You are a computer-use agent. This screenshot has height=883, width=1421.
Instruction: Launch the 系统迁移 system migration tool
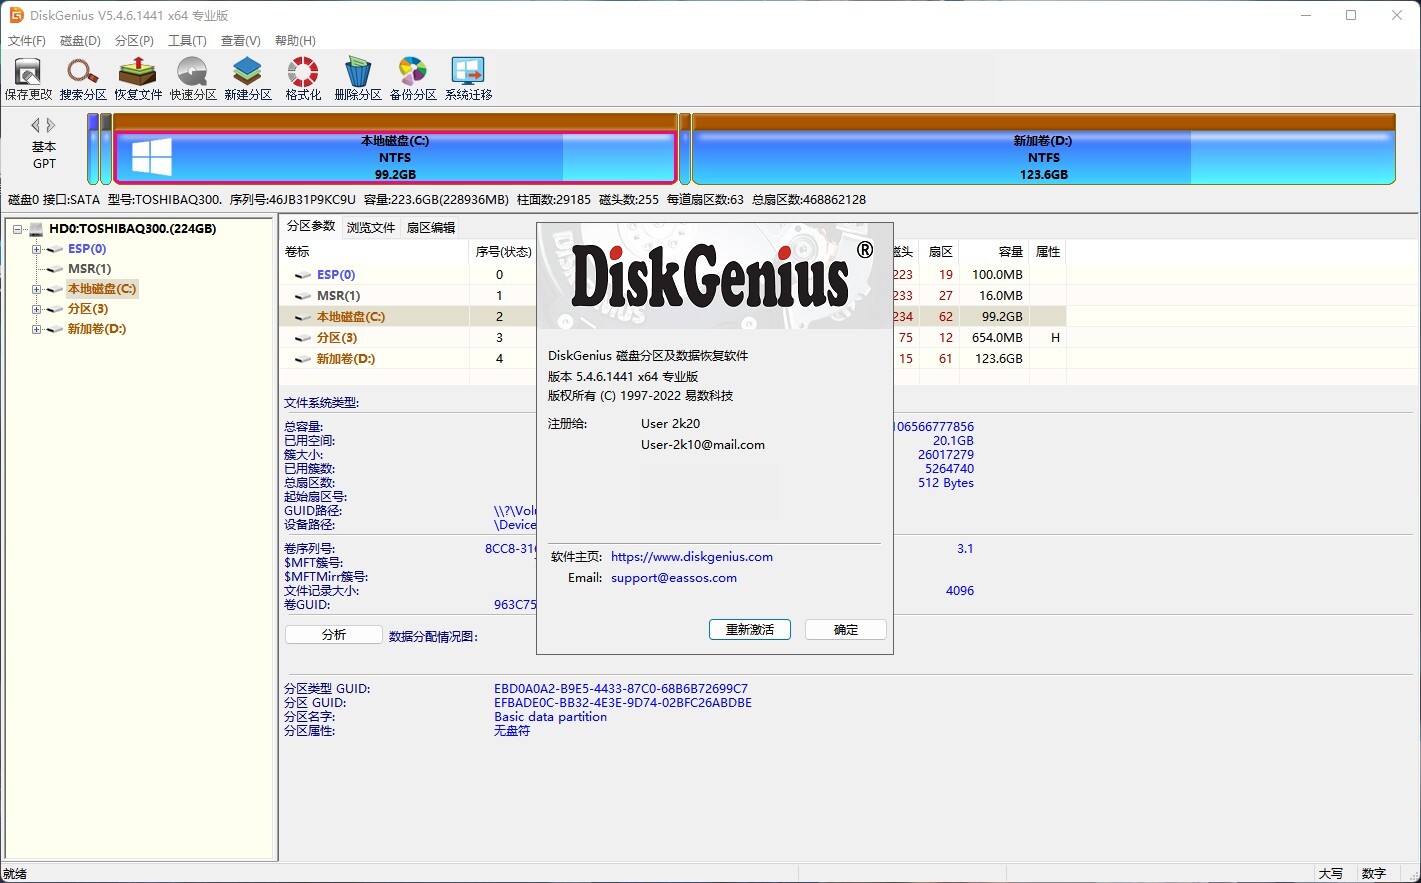468,78
